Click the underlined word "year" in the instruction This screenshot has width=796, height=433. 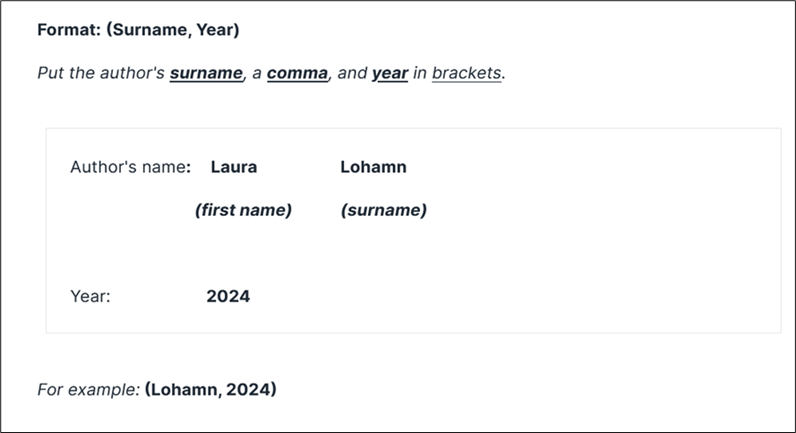tap(389, 73)
